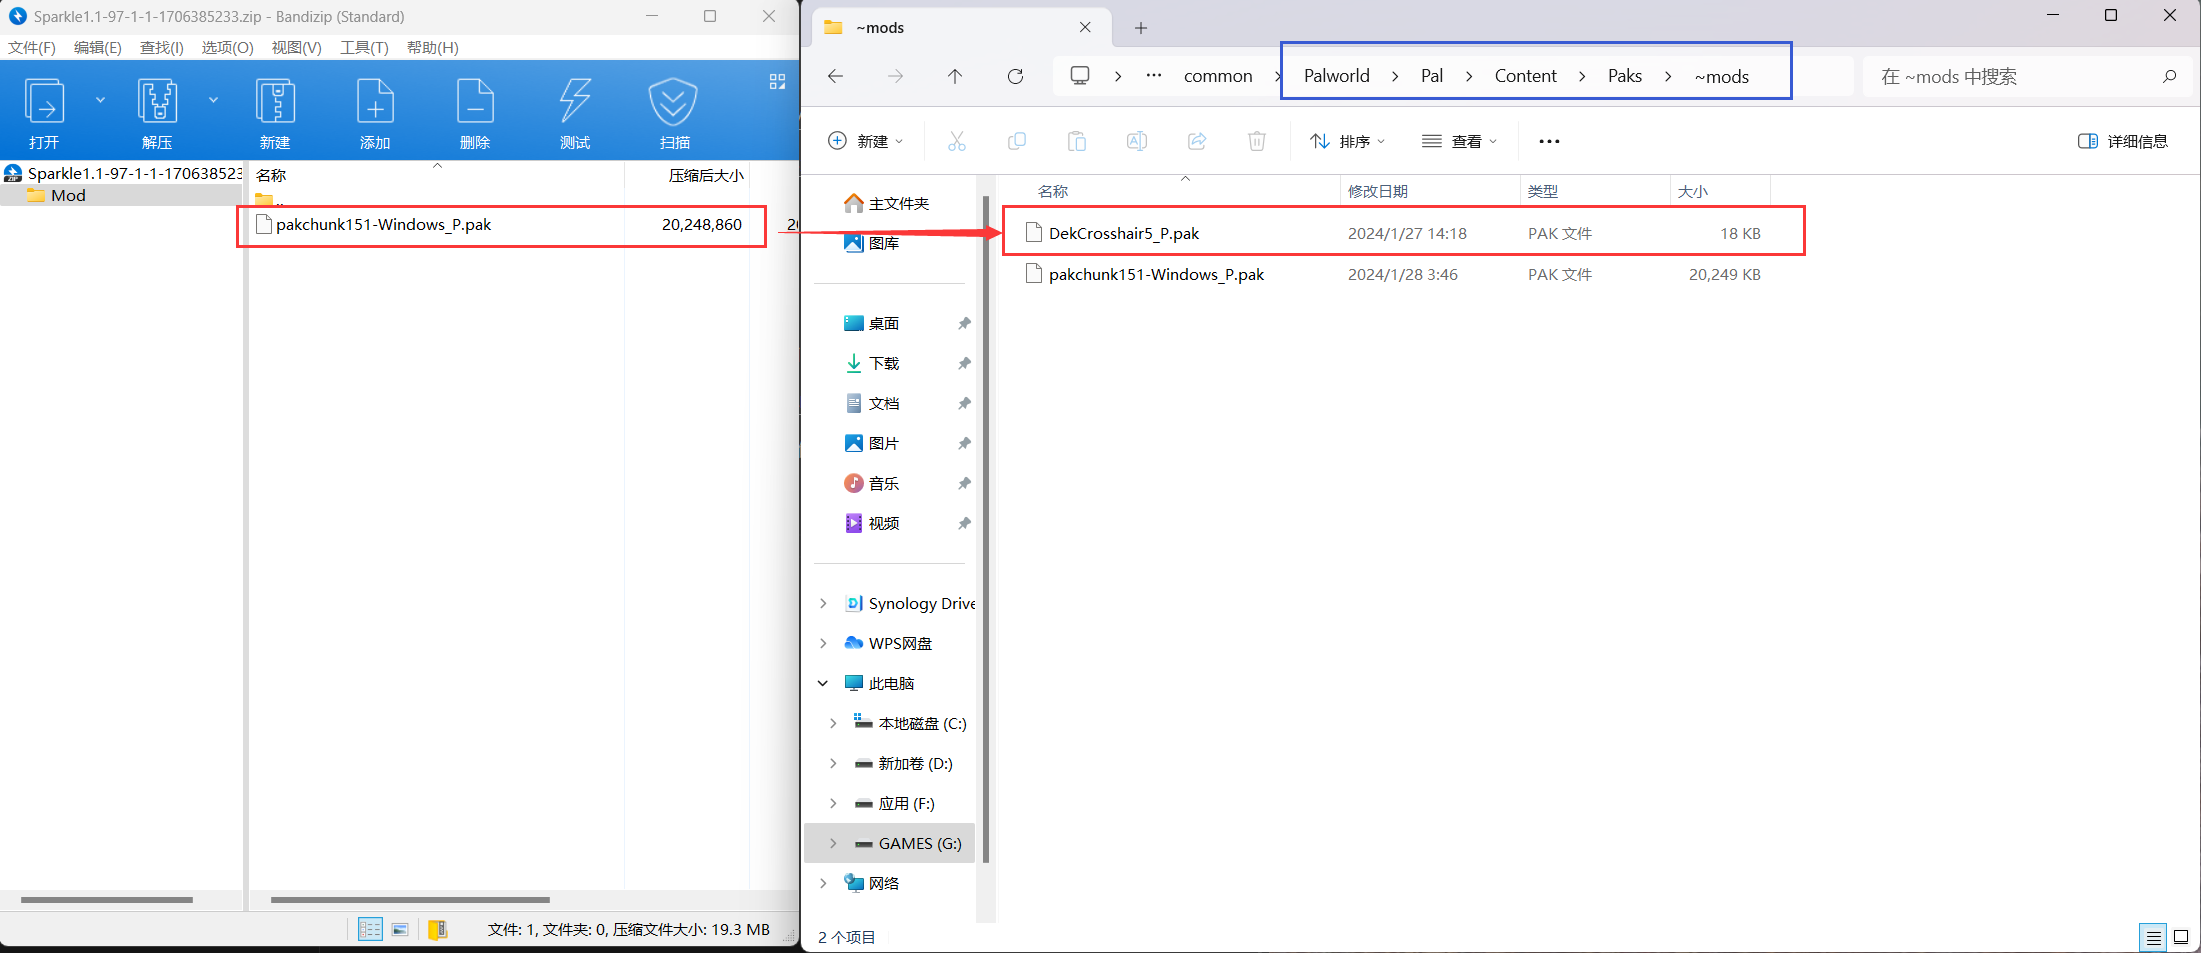Switch Bandizip to details list view icon
Screen dimensions: 2201x953
click(x=370, y=930)
